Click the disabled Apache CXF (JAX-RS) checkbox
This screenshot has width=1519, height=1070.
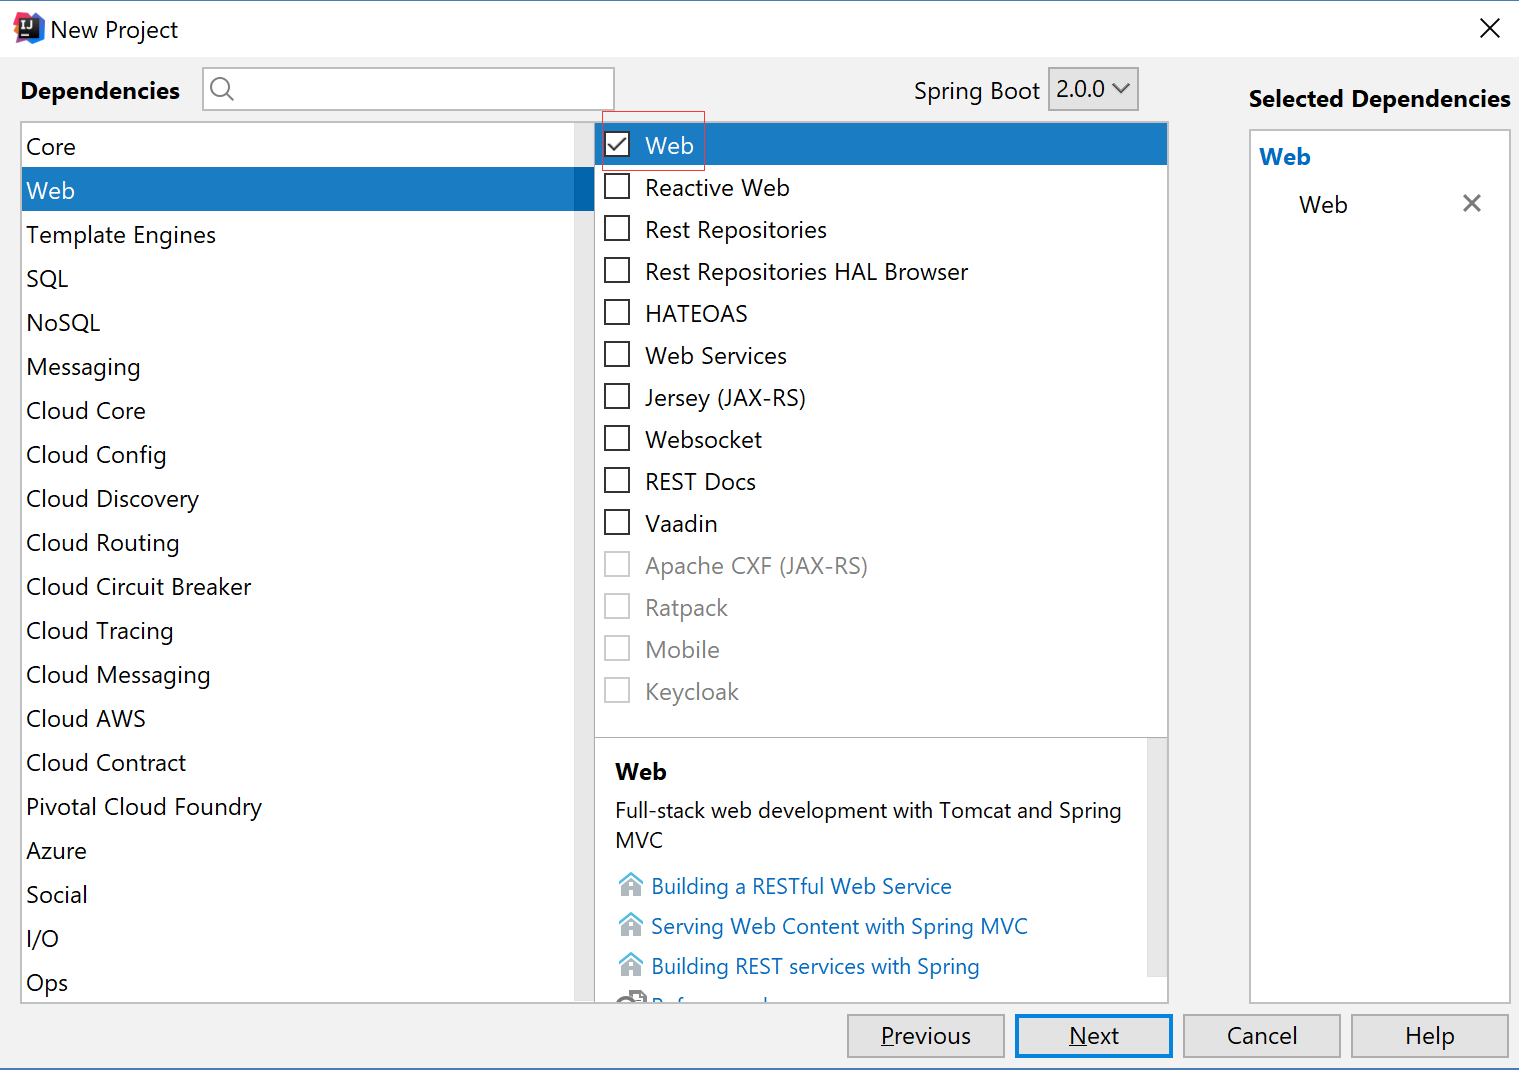(618, 565)
